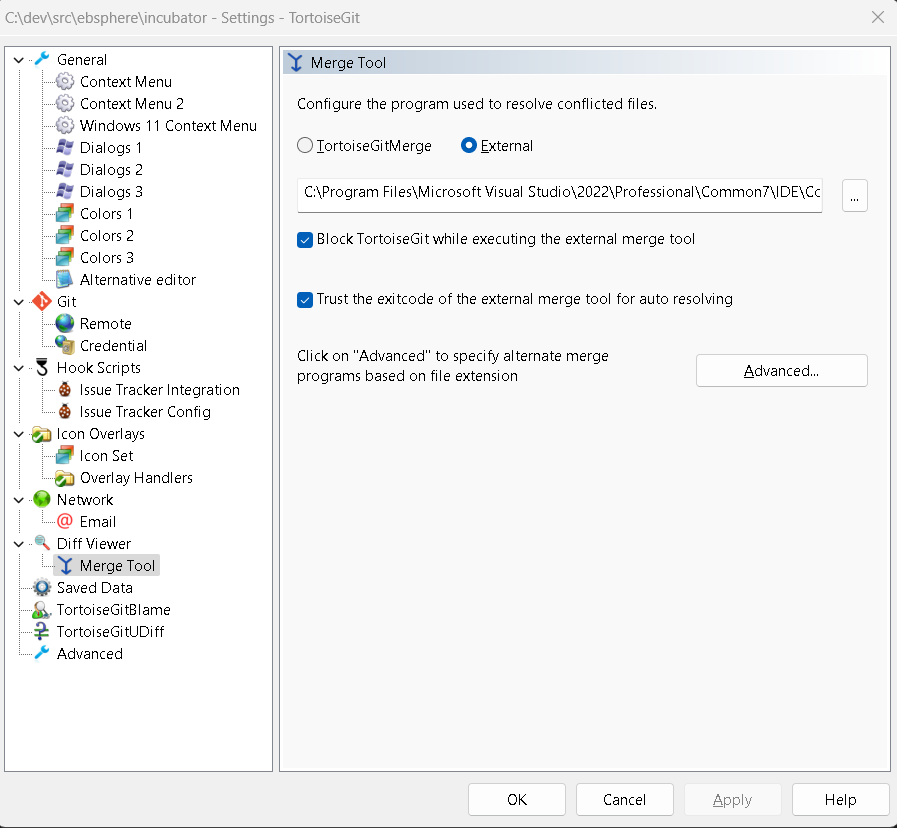Collapse the Icon Overlays tree node
Viewport: 897px width, 828px height.
[19, 434]
